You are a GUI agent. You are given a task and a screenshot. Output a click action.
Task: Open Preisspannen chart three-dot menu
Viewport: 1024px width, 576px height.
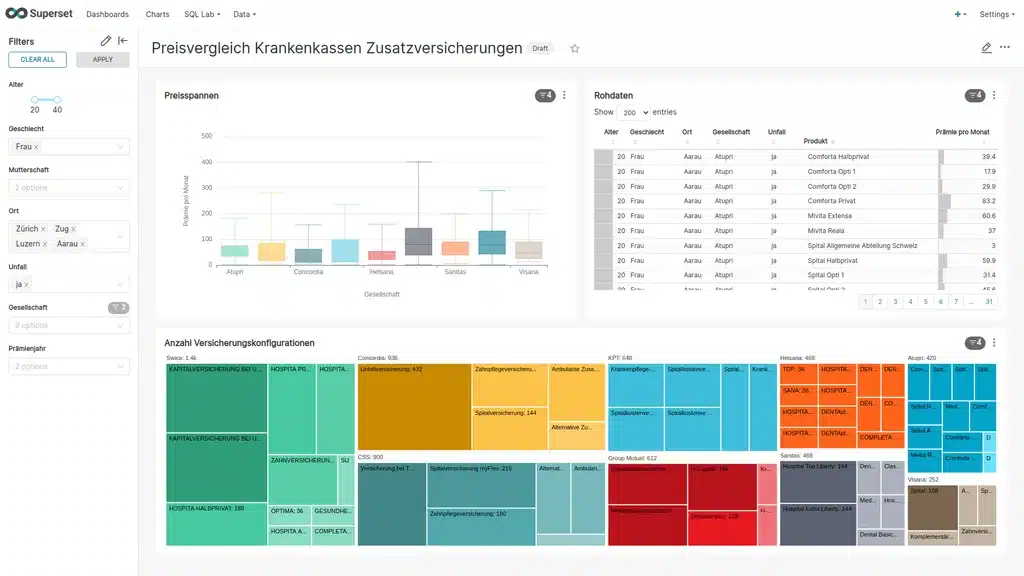coord(564,95)
